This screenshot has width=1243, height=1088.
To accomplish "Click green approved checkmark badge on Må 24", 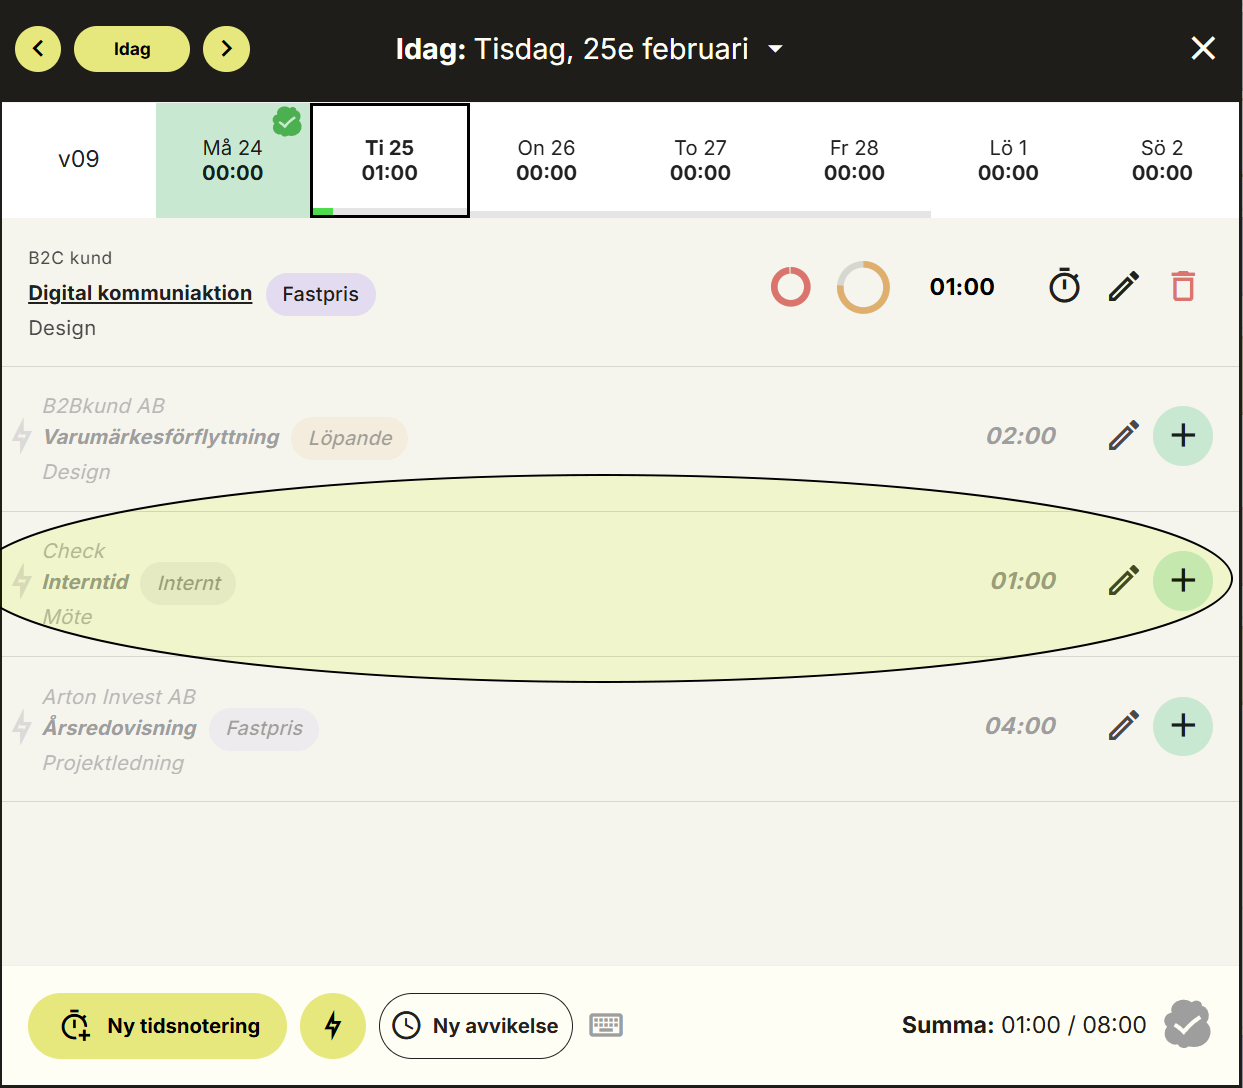I will (x=287, y=122).
